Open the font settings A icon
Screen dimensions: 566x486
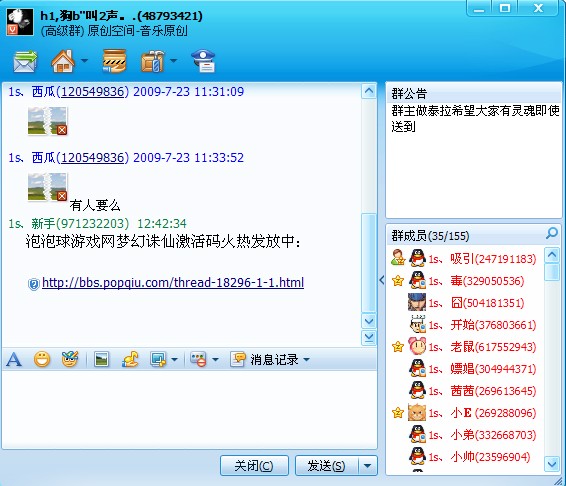(x=14, y=359)
